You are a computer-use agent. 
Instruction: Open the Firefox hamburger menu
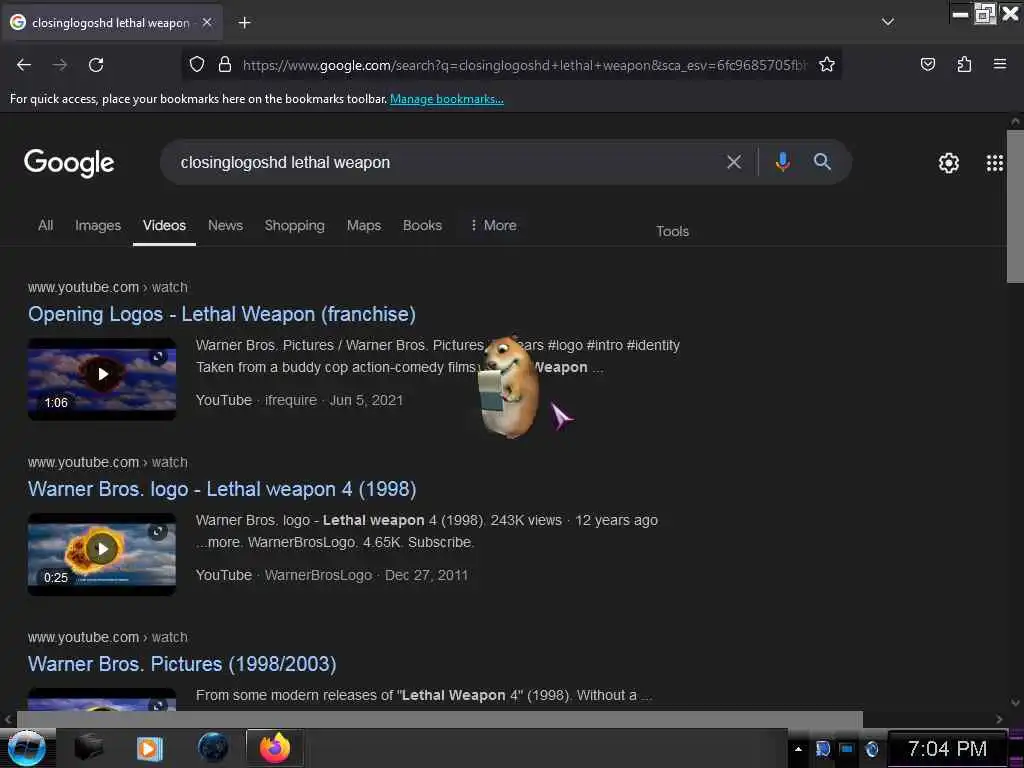pos(1000,64)
